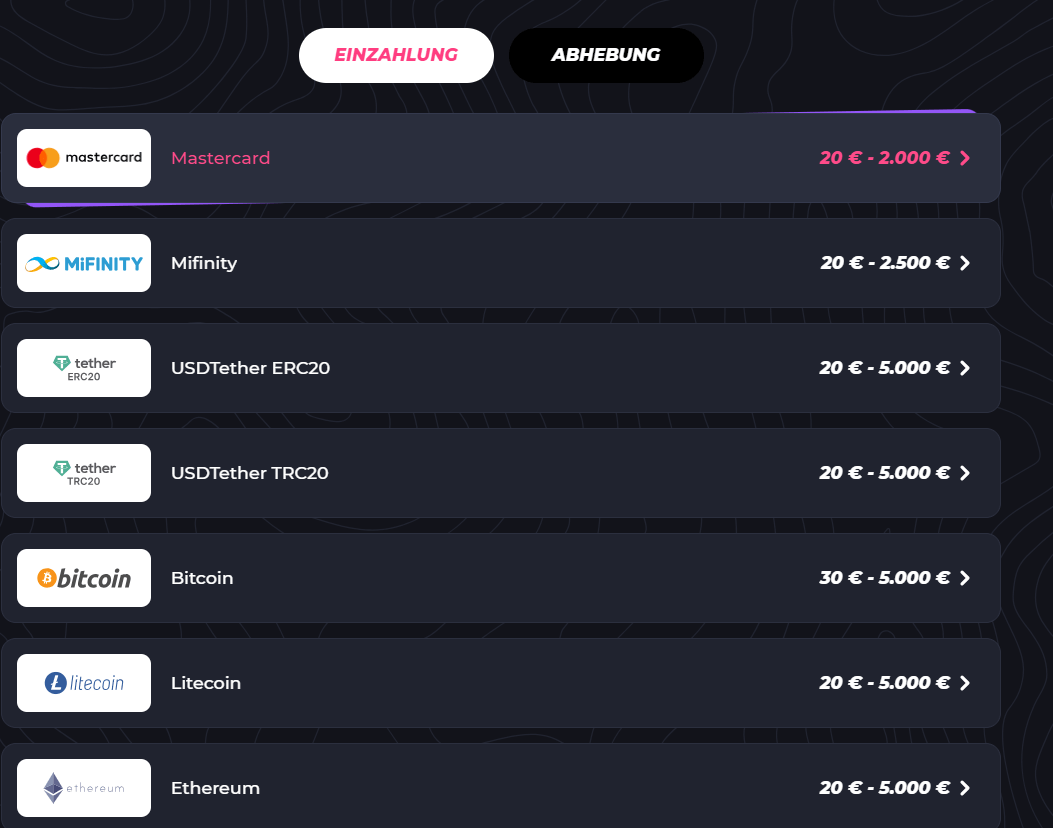Select the tether ERC20 logo
Image resolution: width=1053 pixels, height=828 pixels.
click(84, 368)
